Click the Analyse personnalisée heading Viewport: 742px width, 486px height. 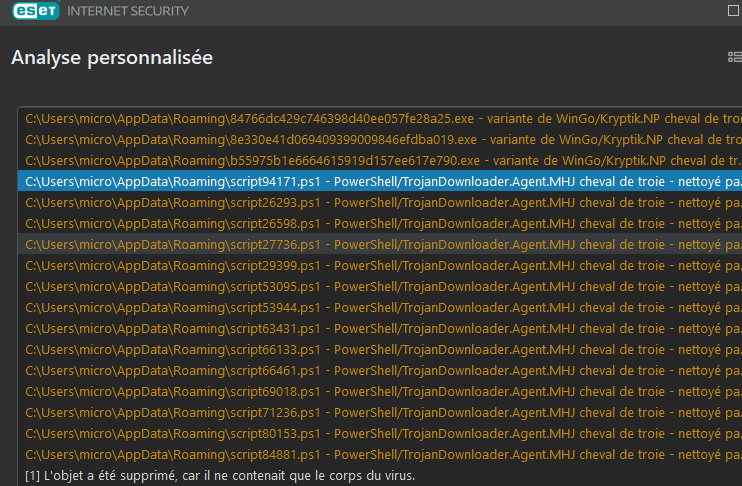112,58
